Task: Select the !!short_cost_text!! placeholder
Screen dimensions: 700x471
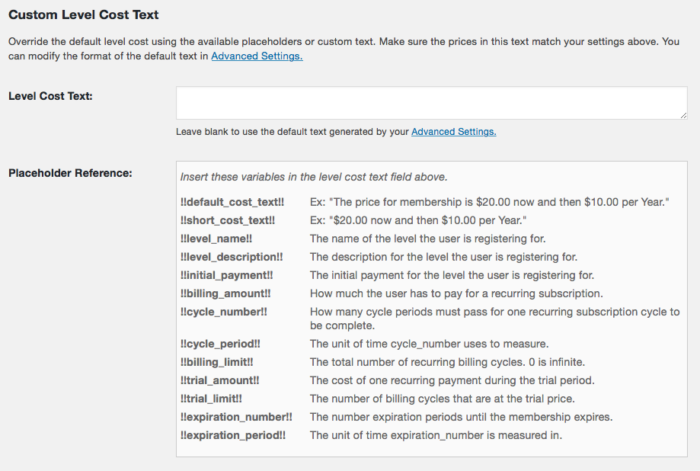Action: [228, 221]
